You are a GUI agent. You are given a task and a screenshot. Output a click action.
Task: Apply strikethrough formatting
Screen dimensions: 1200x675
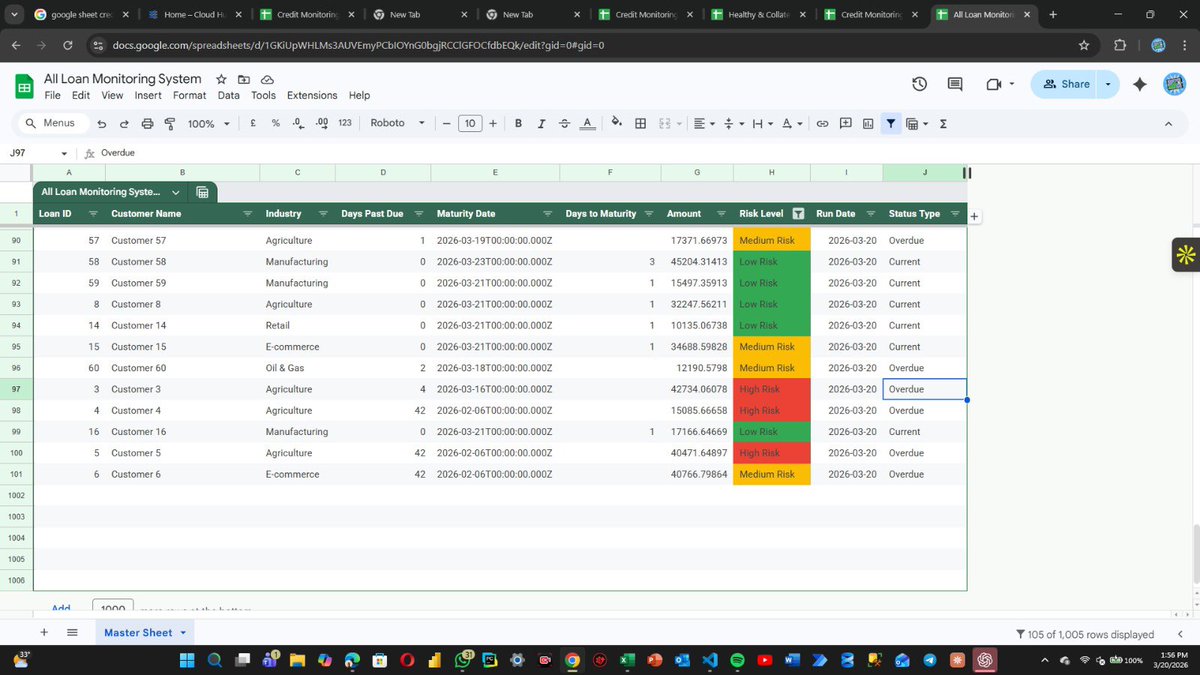click(564, 123)
